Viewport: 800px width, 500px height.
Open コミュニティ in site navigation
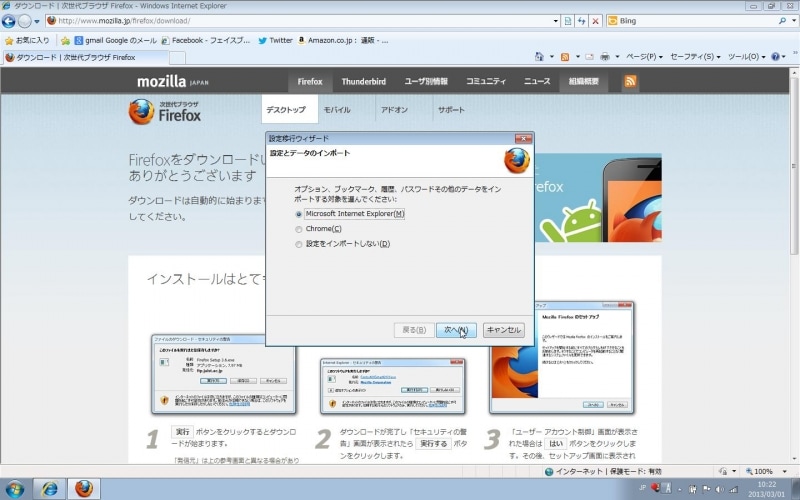pos(486,82)
